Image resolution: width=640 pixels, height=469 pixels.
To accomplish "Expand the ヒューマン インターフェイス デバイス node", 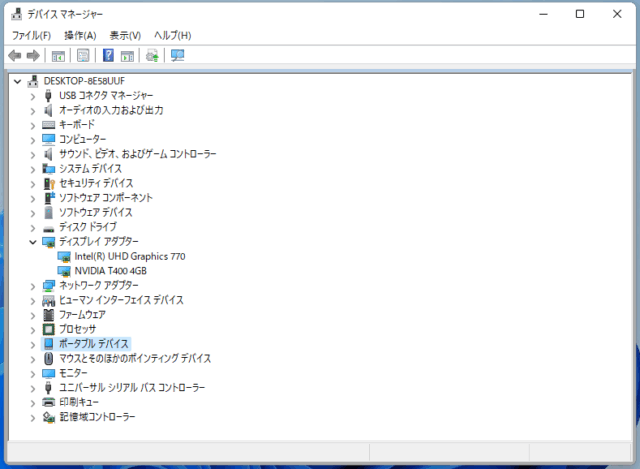I will pyautogui.click(x=33, y=301).
